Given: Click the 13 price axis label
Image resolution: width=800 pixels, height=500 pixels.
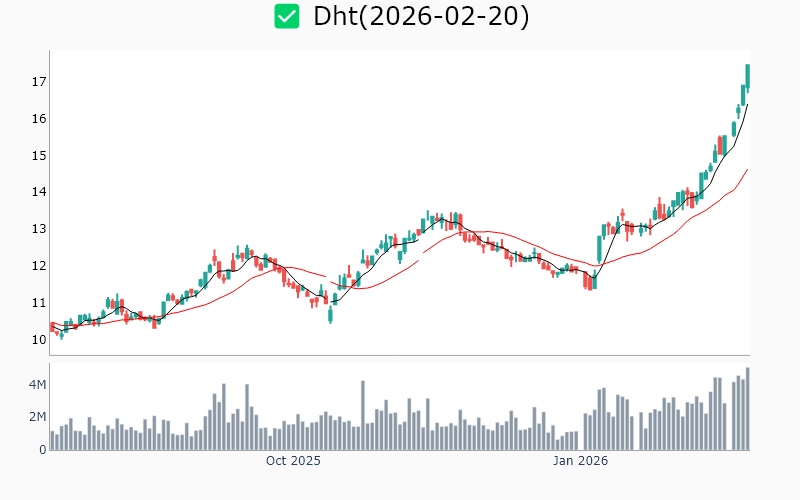Looking at the screenshot, I should click(38, 229).
